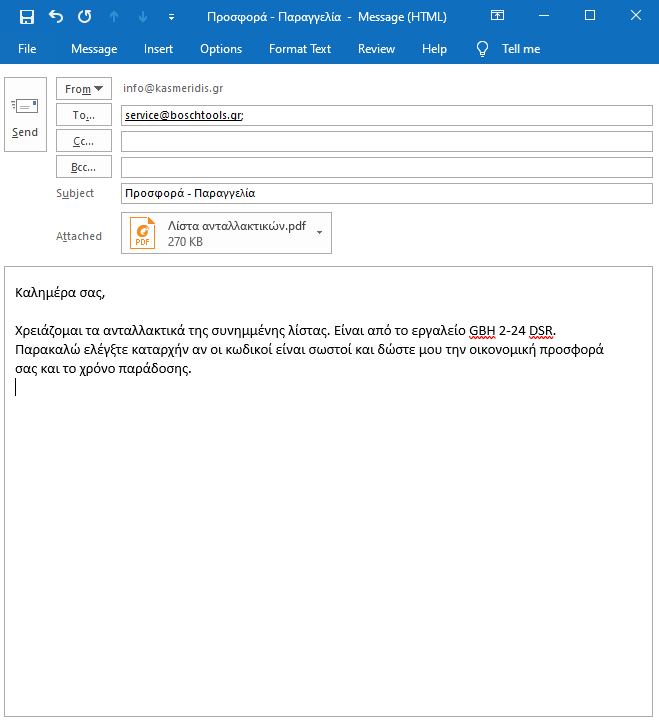The width and height of the screenshot is (659, 720).
Task: Click the PDF attachment icon
Action: (142, 233)
